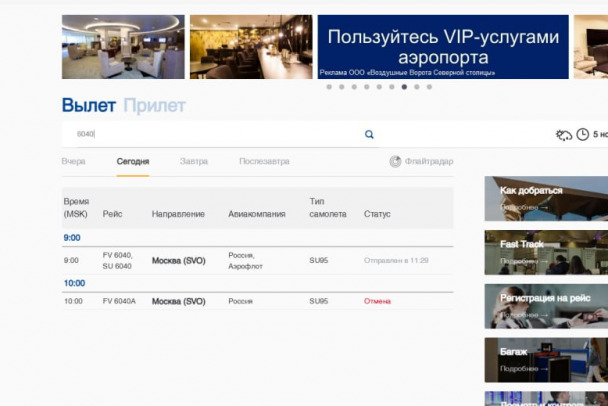Click the clock icon near the date
This screenshot has height=406, width=608.
(582, 135)
